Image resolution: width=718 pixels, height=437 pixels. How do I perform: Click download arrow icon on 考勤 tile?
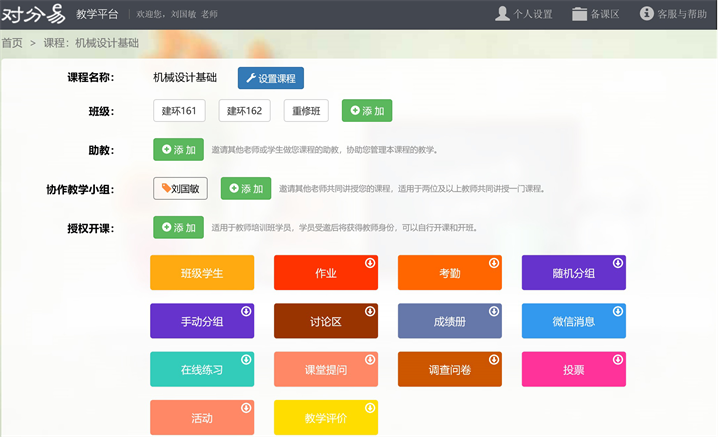coord(493,263)
